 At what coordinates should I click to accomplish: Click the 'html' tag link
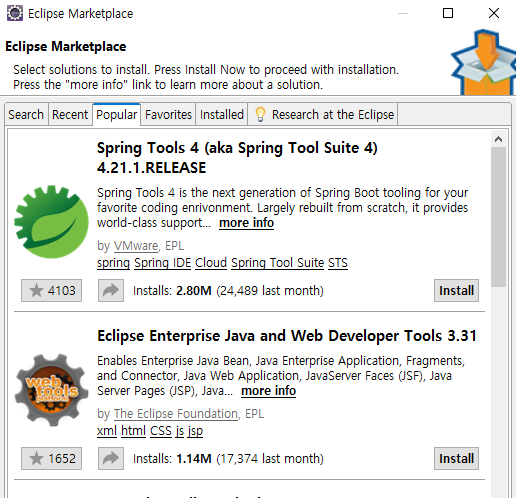tap(133, 431)
